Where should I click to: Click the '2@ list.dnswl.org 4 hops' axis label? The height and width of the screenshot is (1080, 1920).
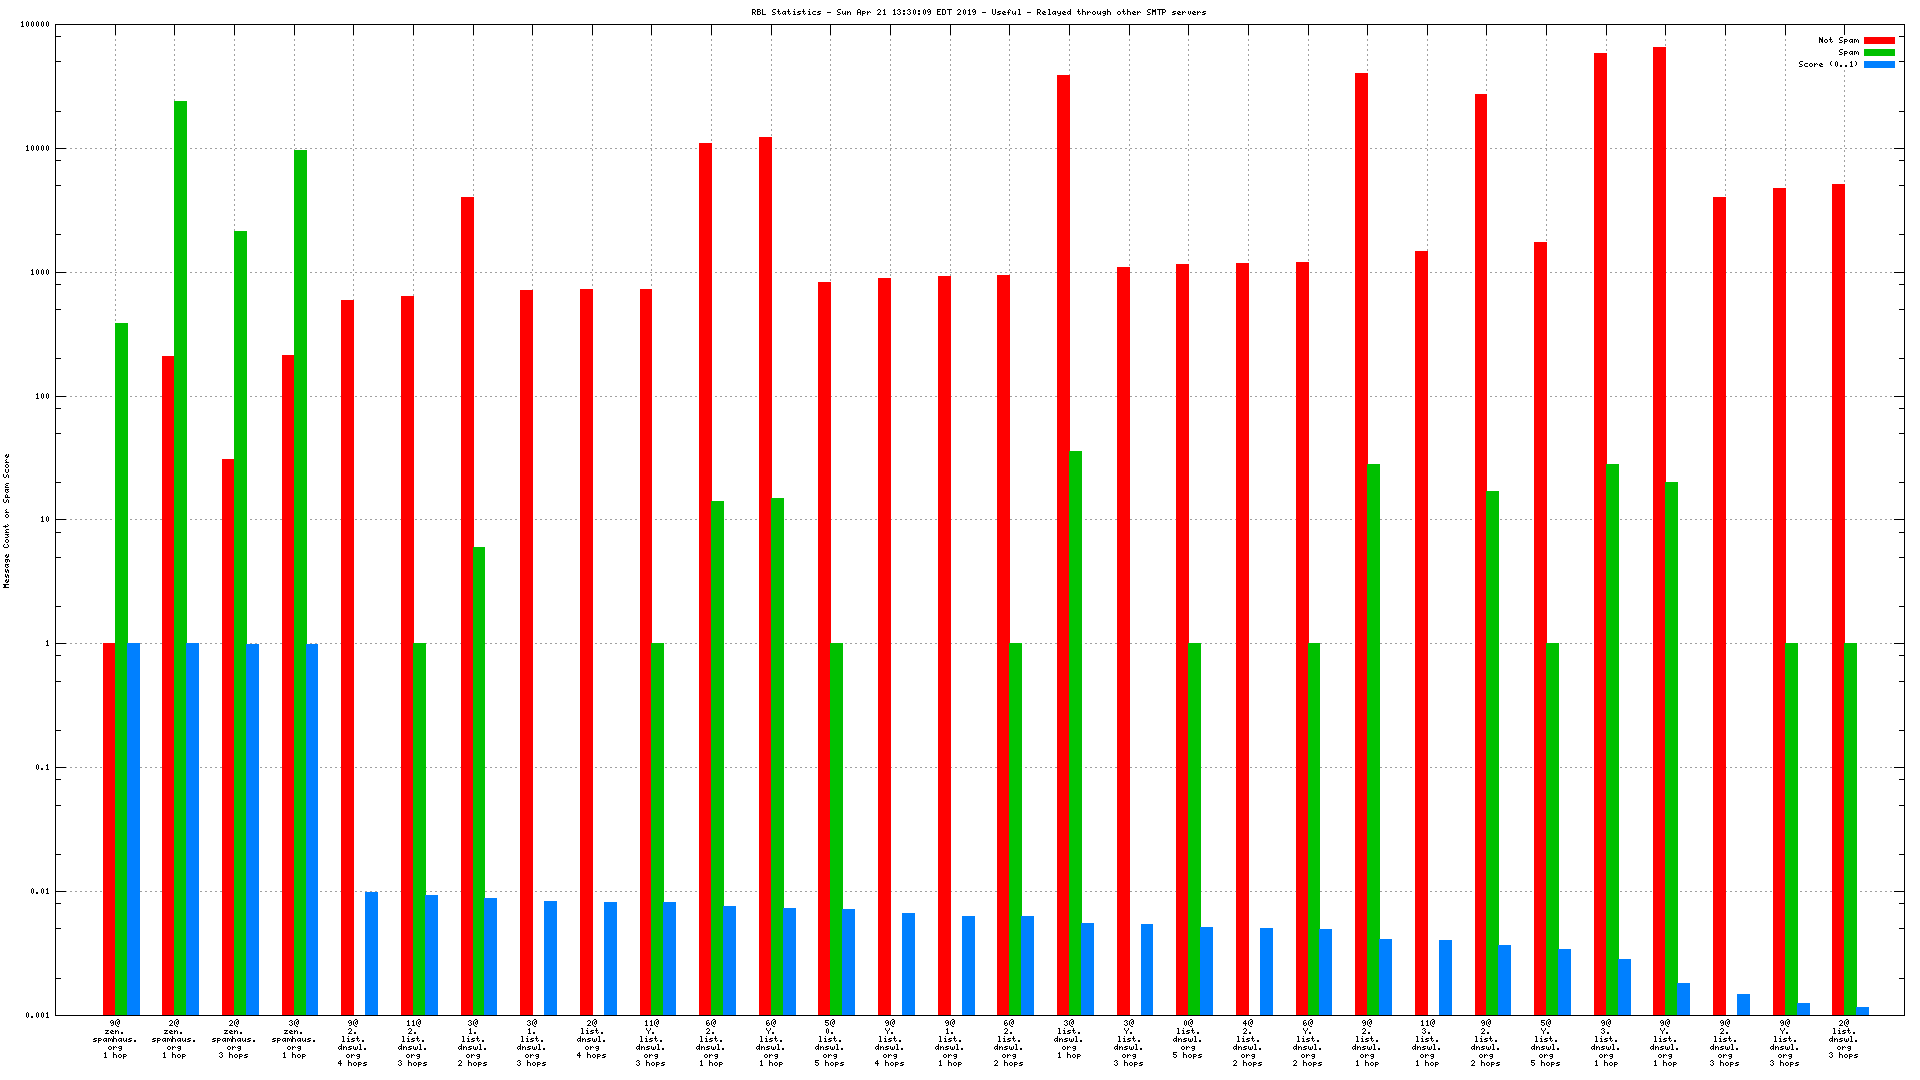(x=591, y=1039)
